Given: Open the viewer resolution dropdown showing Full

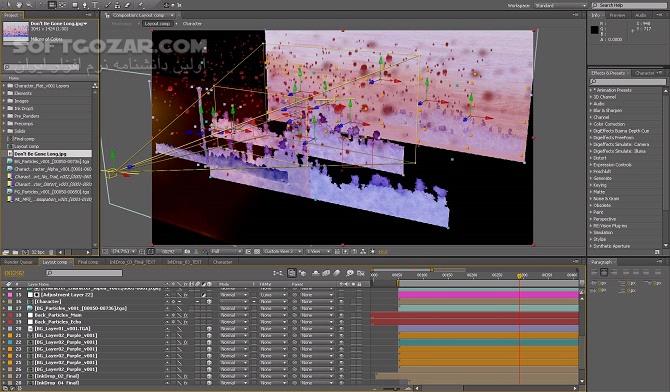Looking at the screenshot, I should (x=226, y=251).
